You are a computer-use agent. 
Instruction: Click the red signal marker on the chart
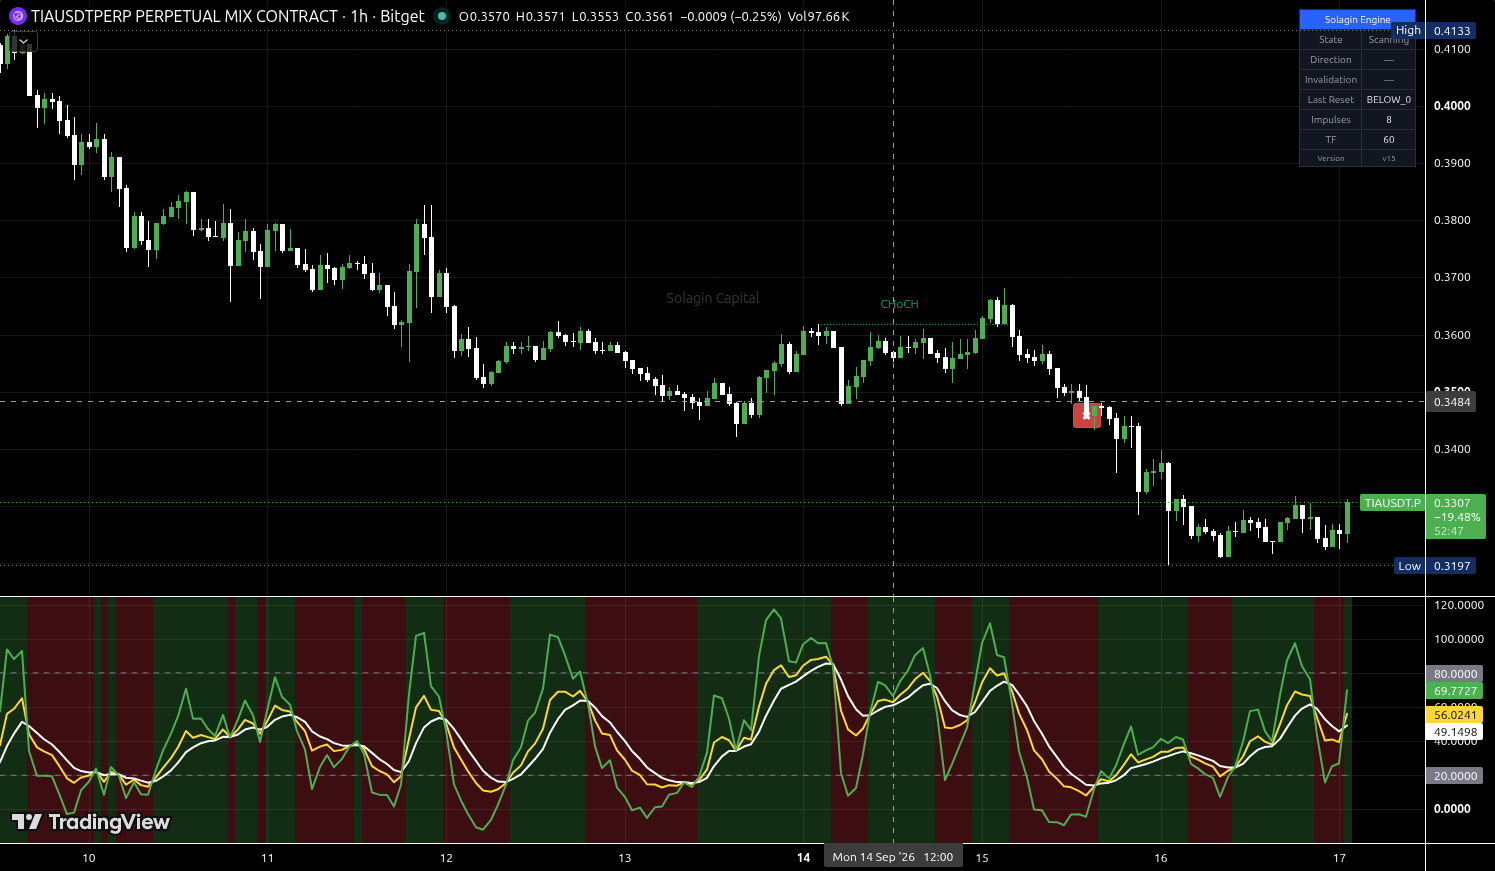1087,414
